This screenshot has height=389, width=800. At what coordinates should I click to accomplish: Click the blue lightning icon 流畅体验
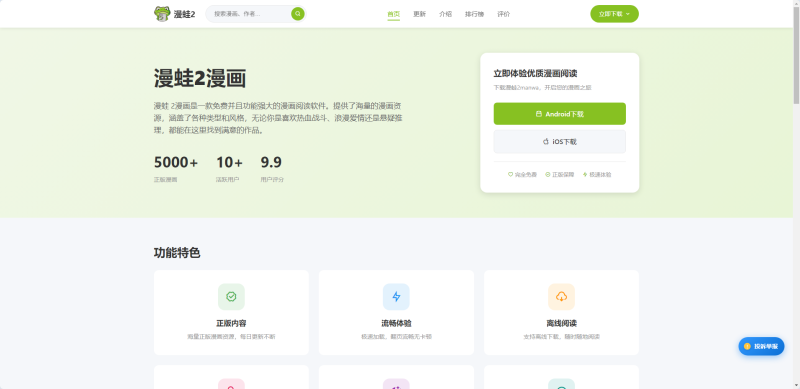pyautogui.click(x=396, y=297)
